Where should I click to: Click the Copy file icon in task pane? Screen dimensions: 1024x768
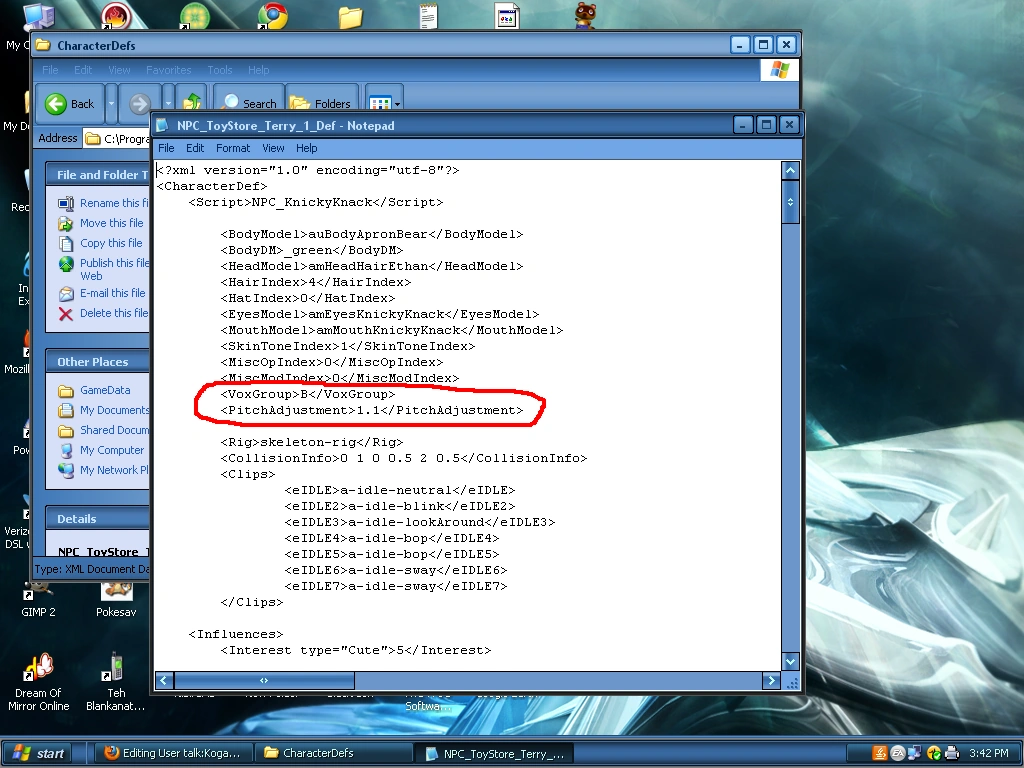pos(66,244)
